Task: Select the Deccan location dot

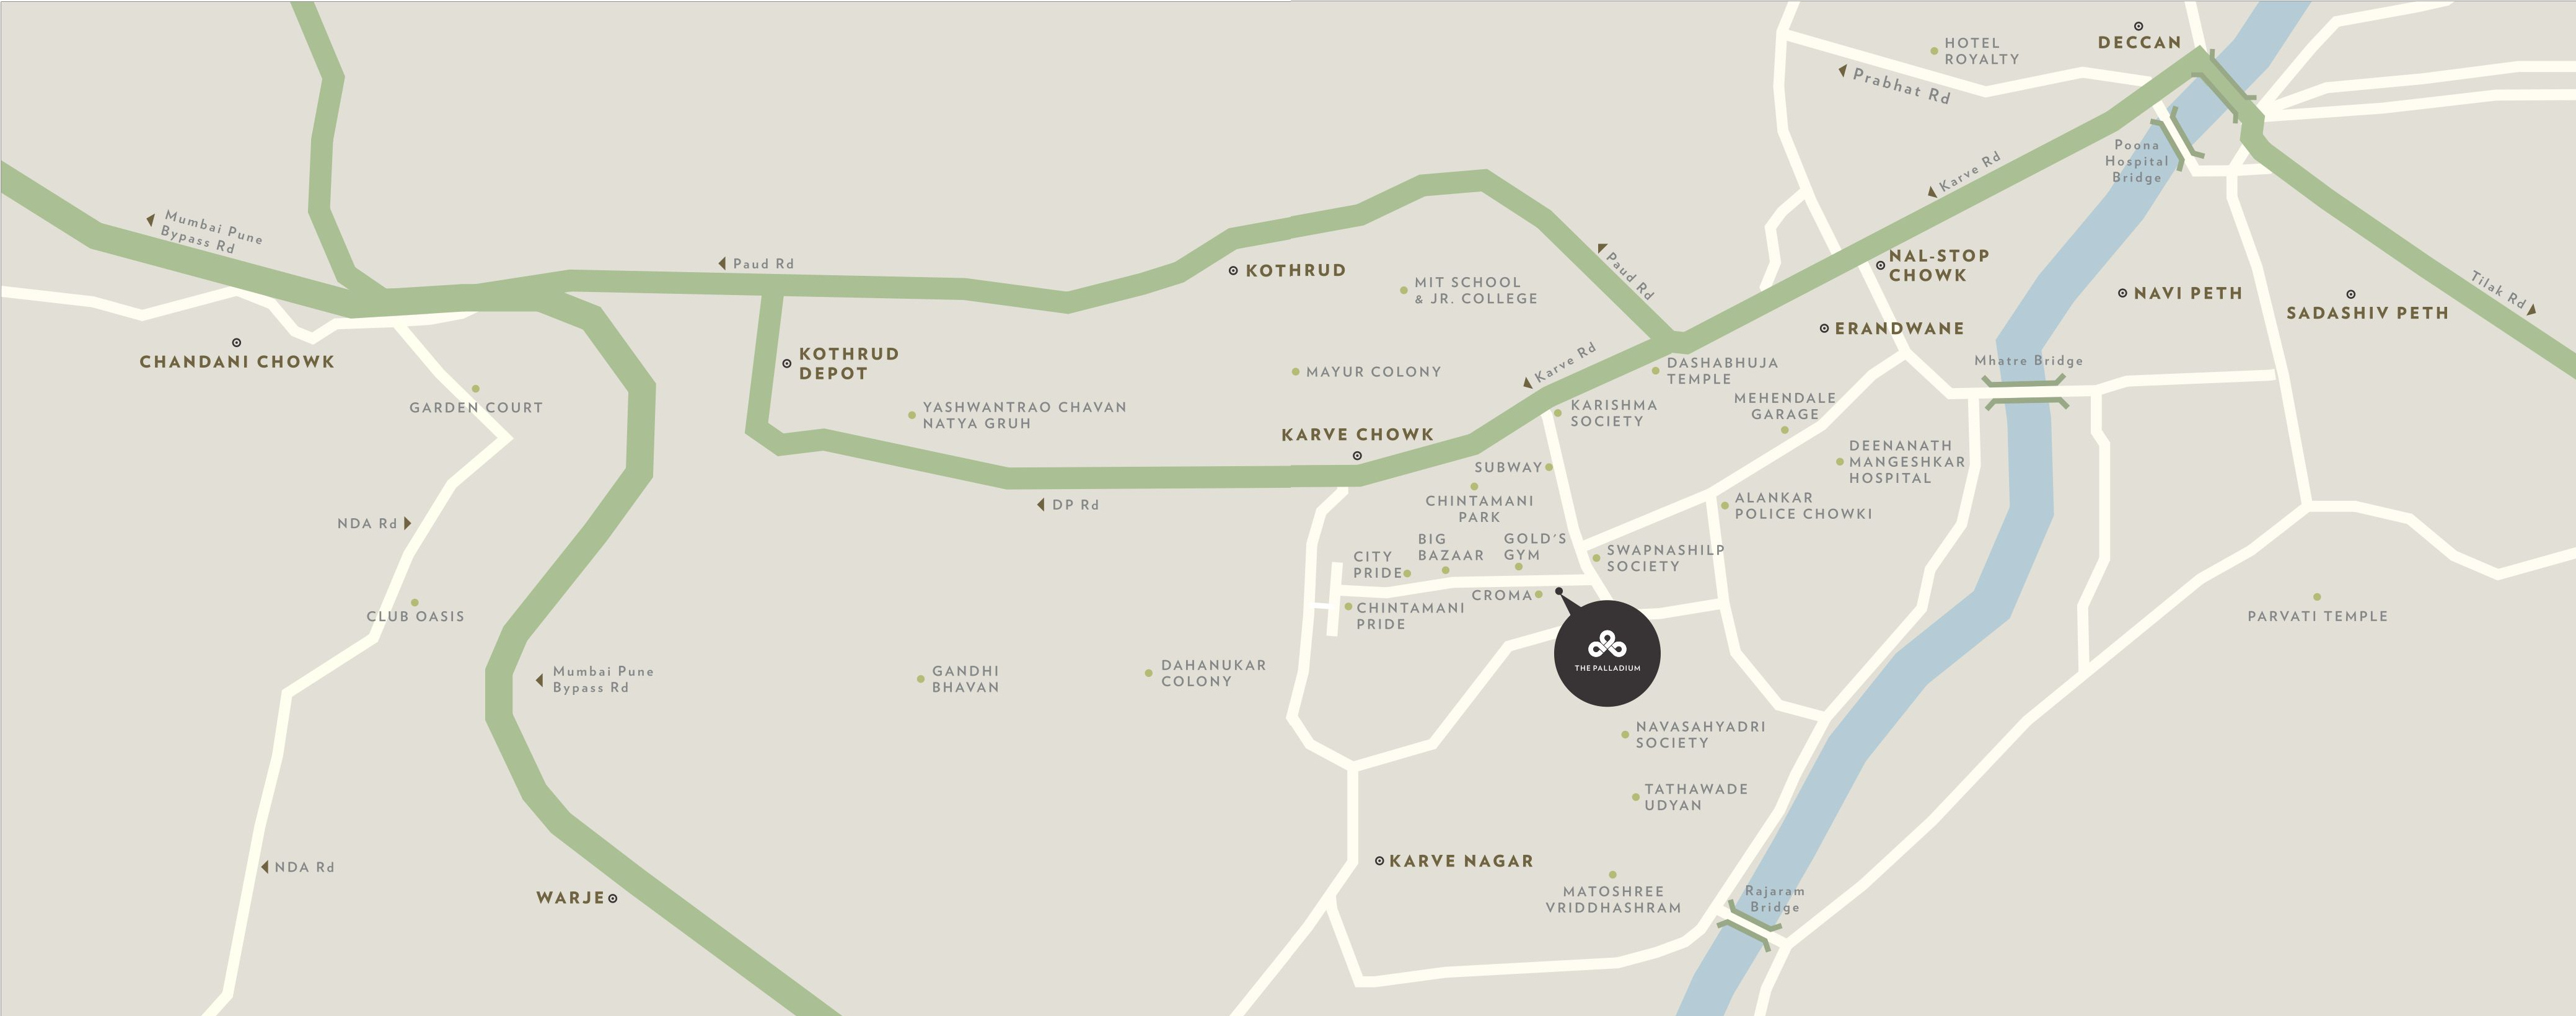Action: tap(2139, 26)
